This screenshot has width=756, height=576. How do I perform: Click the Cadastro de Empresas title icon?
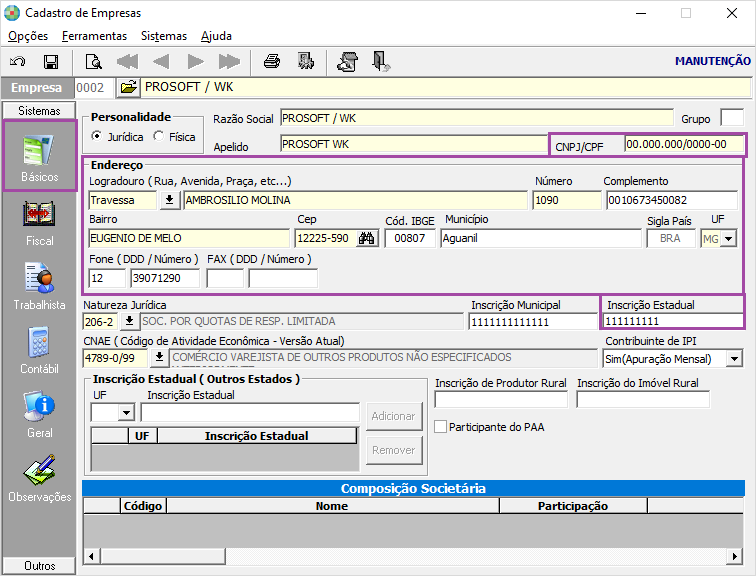coord(12,13)
